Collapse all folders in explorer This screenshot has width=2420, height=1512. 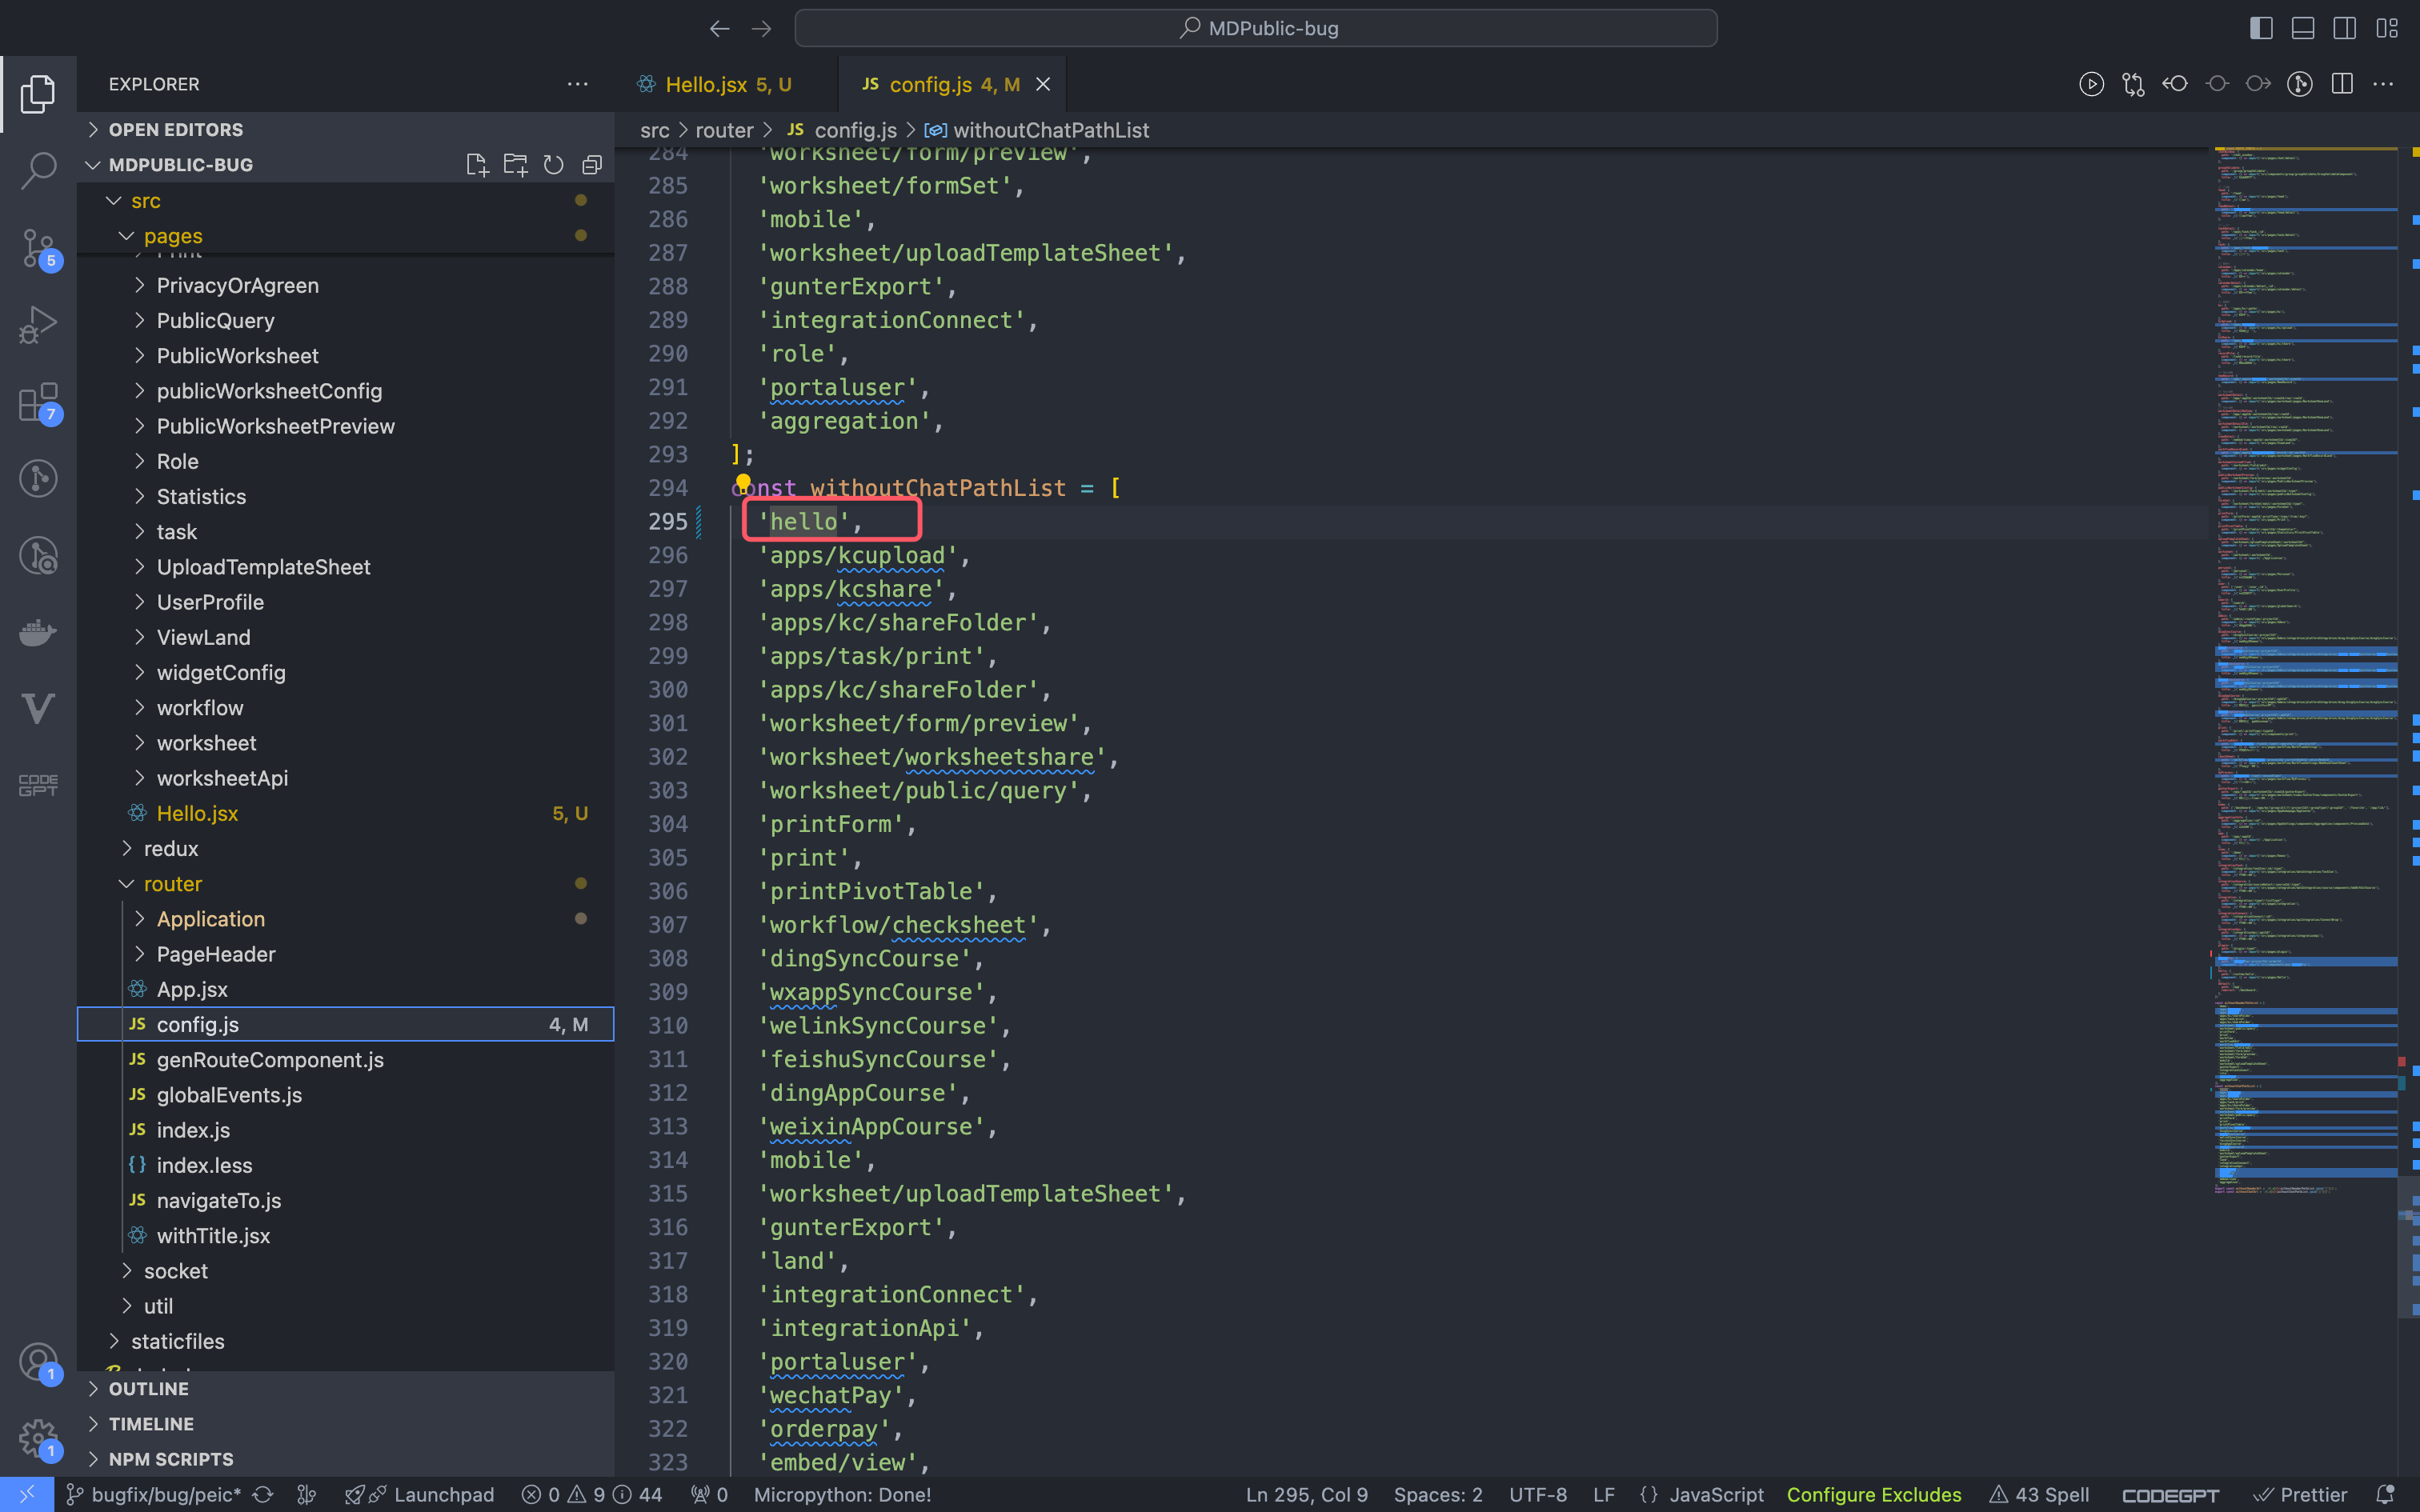tap(592, 165)
